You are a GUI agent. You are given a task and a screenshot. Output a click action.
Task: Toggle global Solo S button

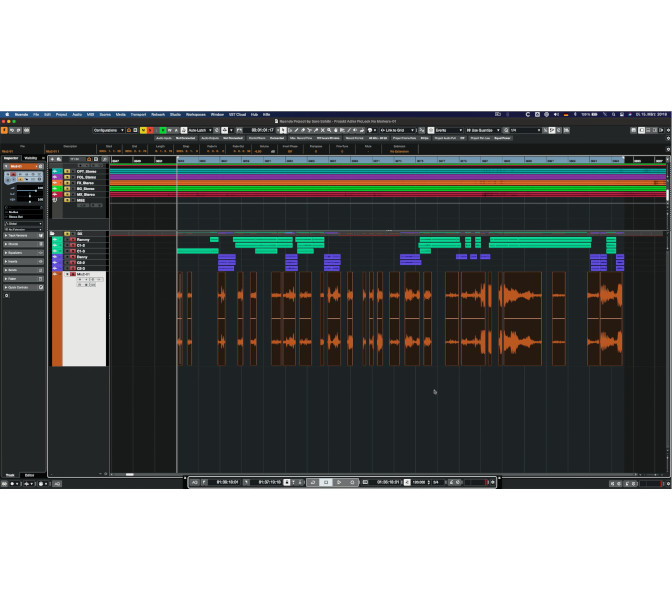click(x=150, y=130)
